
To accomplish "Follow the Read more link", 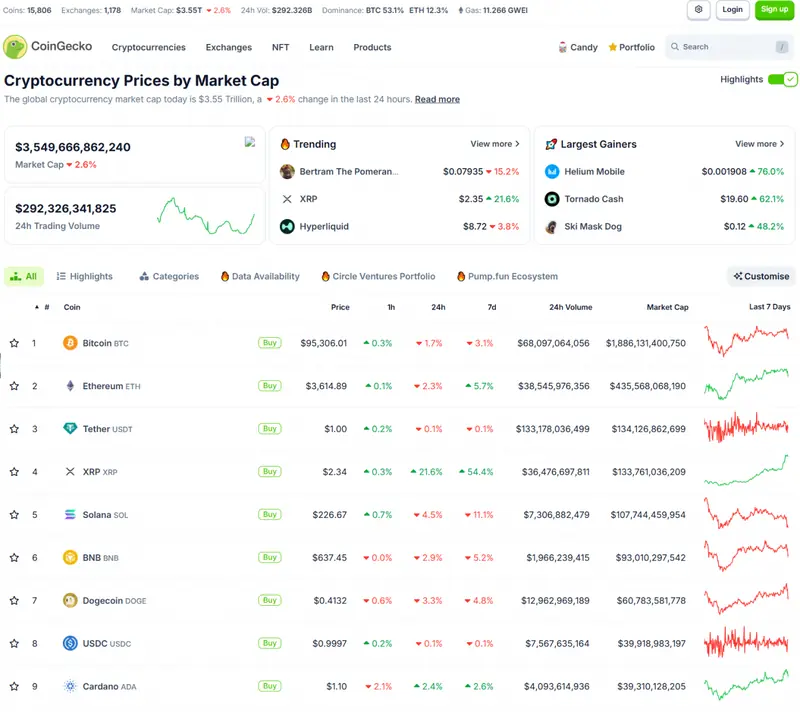I will tap(437, 99).
